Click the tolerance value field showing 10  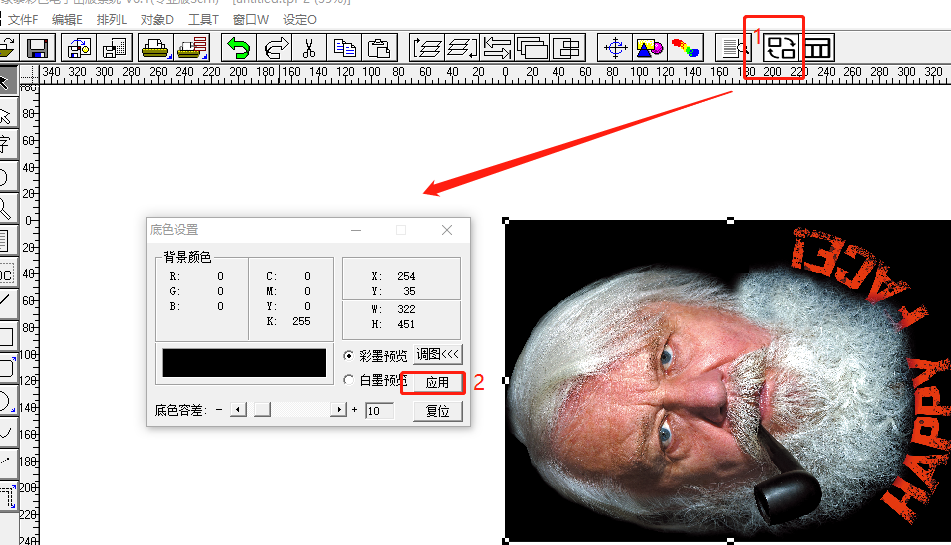380,411
